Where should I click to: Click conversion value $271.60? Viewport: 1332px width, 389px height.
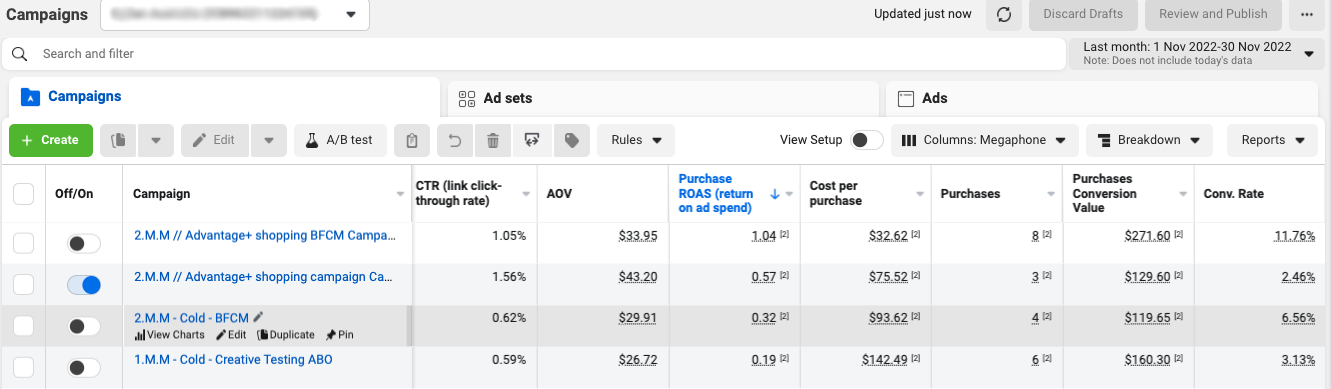(x=1146, y=236)
